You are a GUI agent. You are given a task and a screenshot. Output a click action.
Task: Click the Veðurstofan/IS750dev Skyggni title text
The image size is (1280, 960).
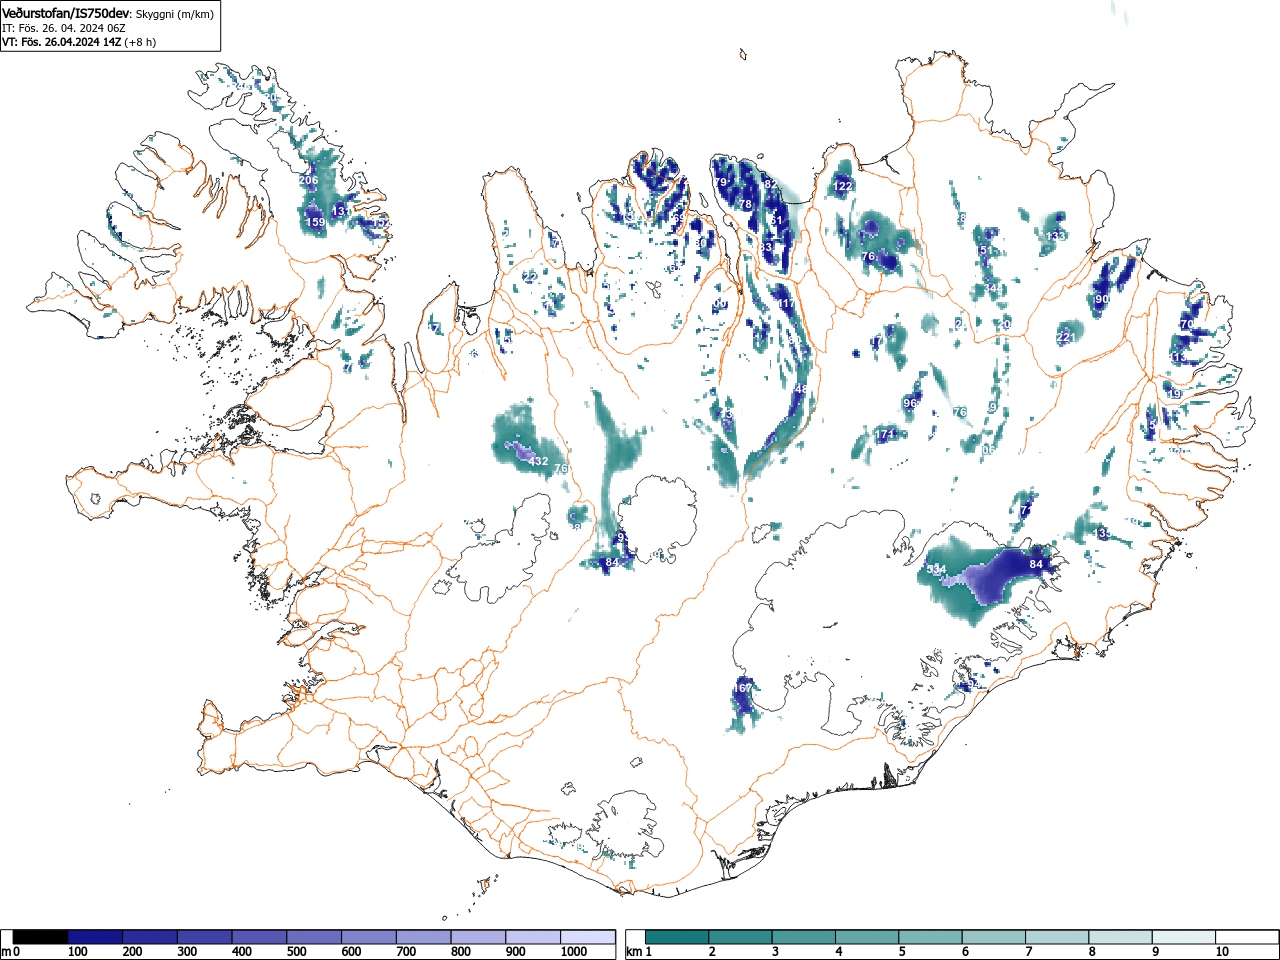[108, 13]
